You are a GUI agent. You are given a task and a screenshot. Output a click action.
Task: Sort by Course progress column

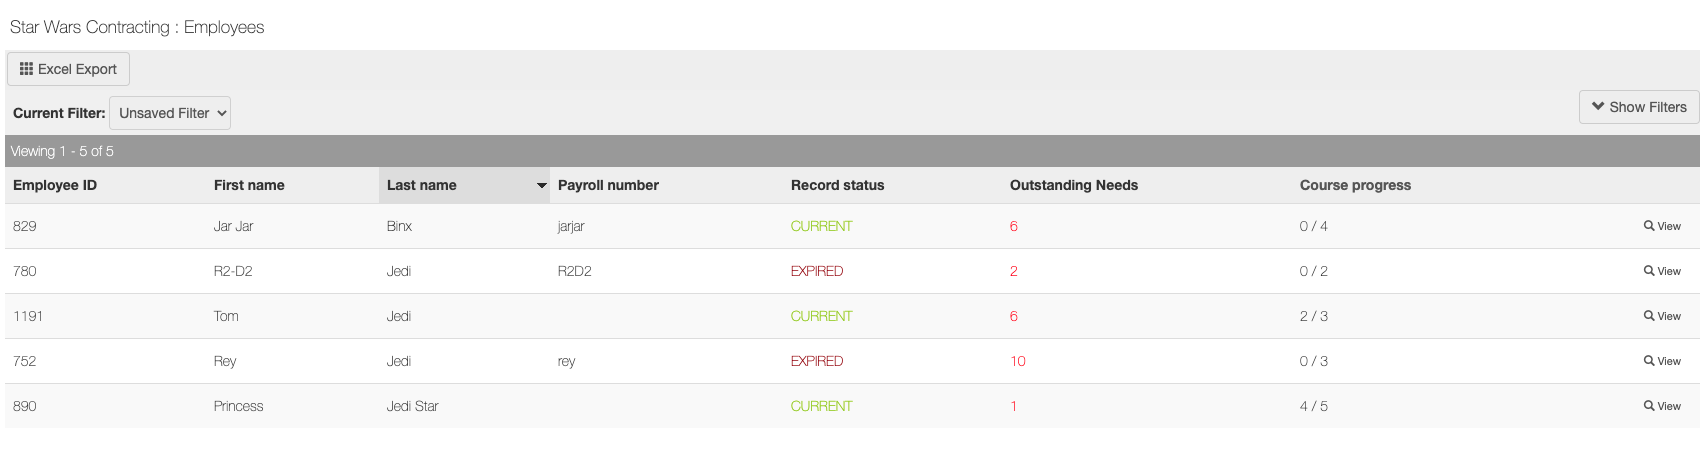pyautogui.click(x=1355, y=185)
